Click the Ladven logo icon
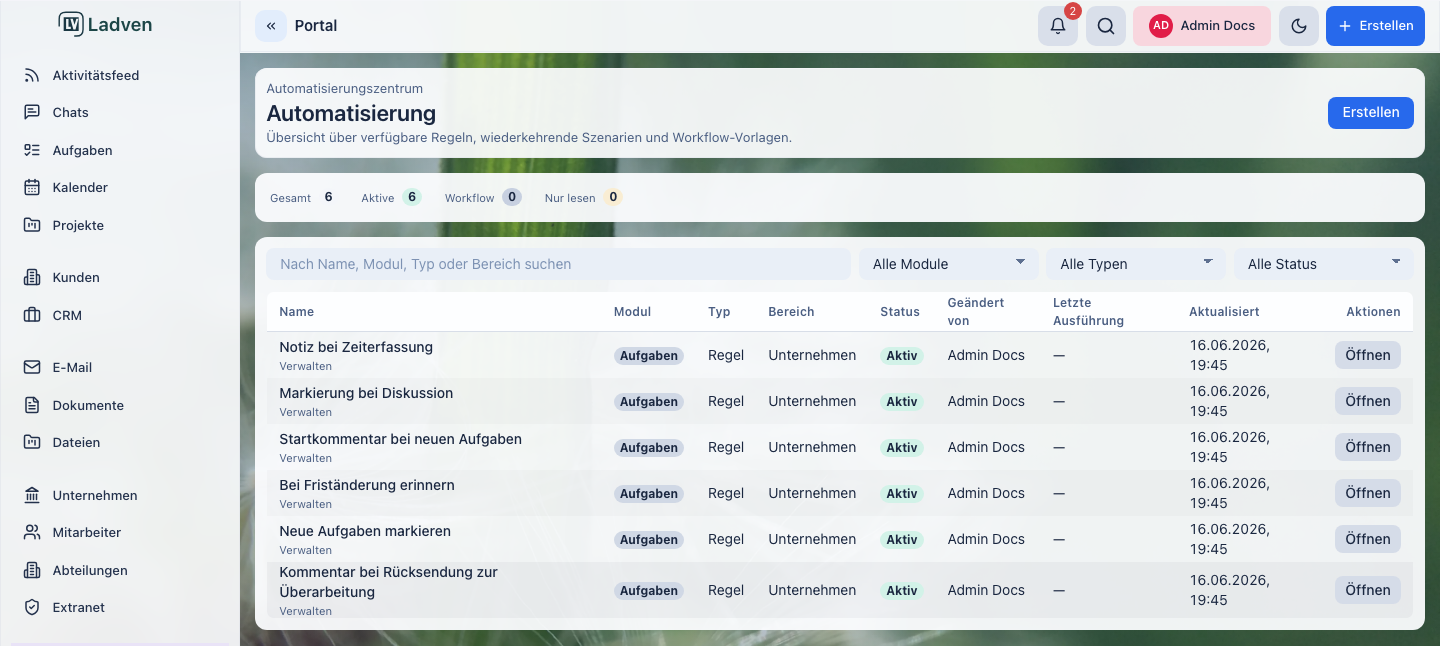 point(71,25)
